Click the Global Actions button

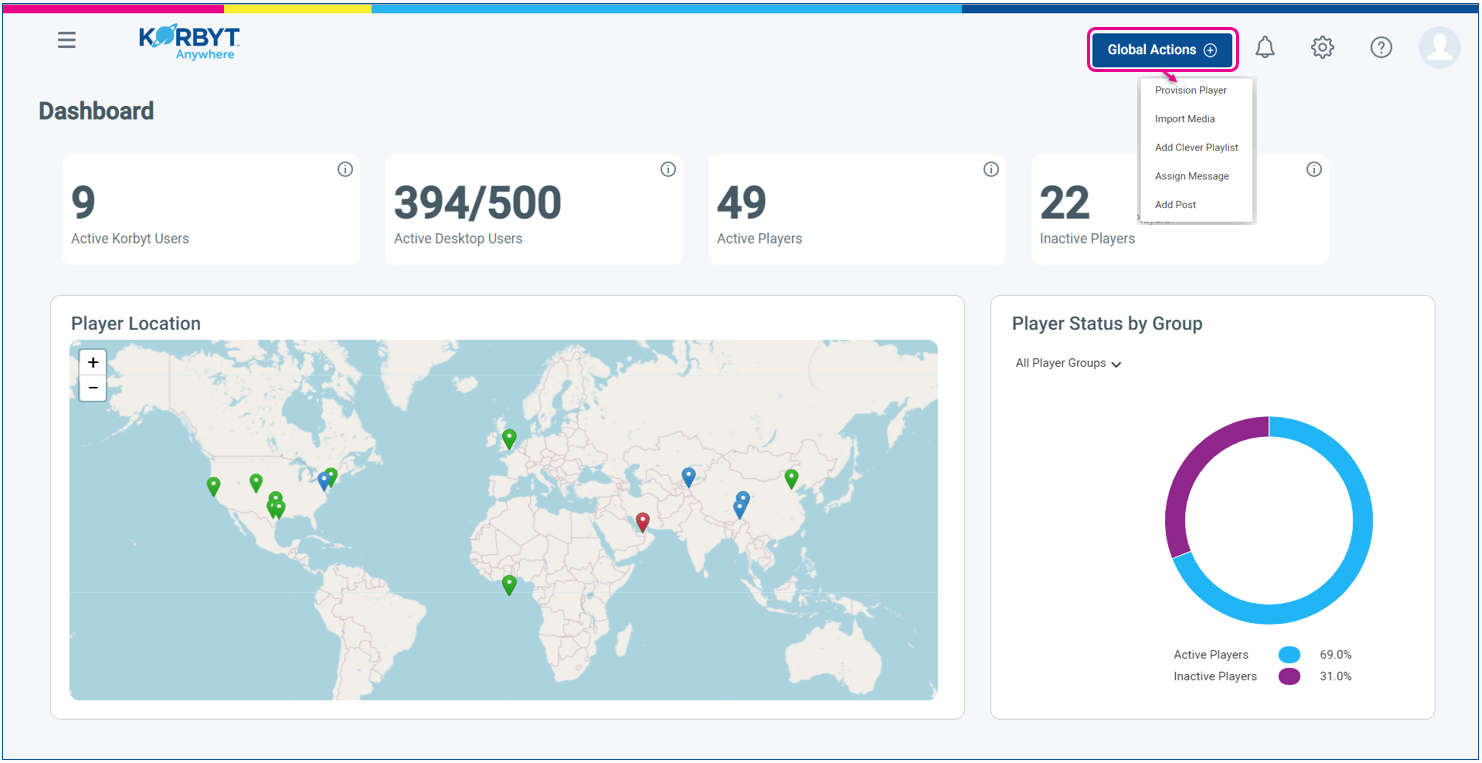click(x=1162, y=50)
